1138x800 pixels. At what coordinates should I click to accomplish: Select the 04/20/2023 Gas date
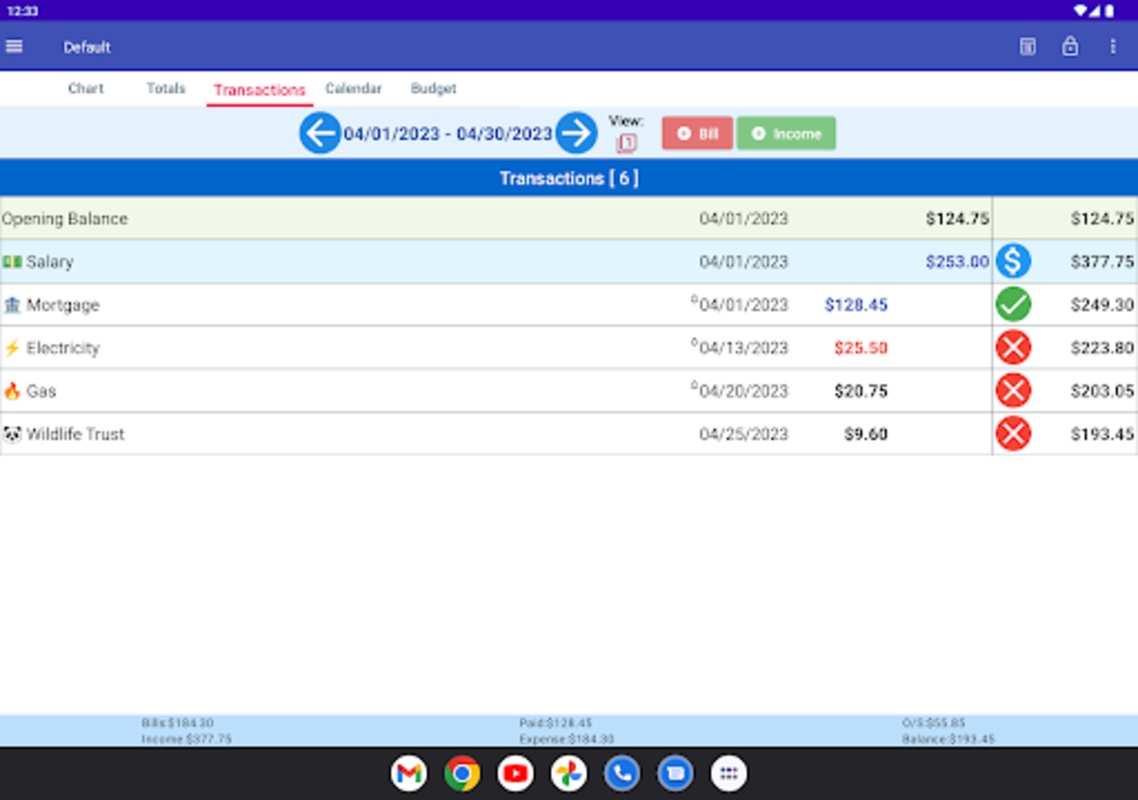point(743,391)
